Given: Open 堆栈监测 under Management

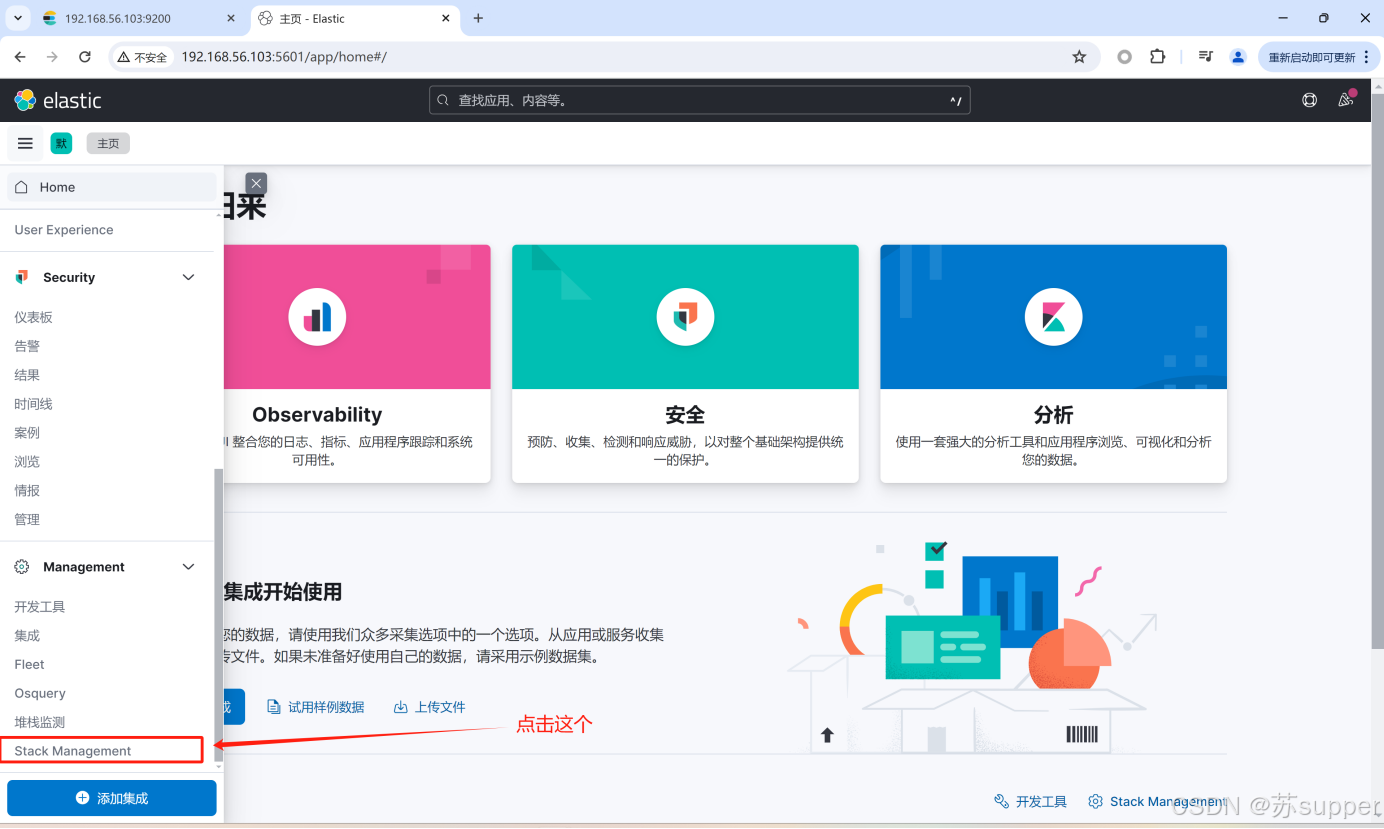Looking at the screenshot, I should coord(39,723).
